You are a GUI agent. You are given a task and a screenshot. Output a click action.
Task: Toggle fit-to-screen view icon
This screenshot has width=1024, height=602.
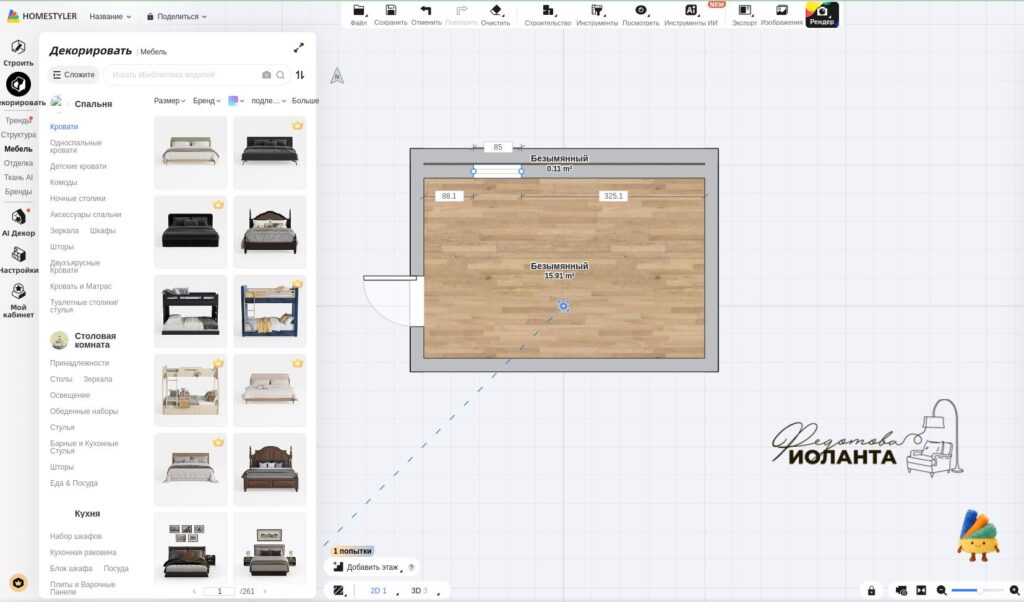[921, 590]
